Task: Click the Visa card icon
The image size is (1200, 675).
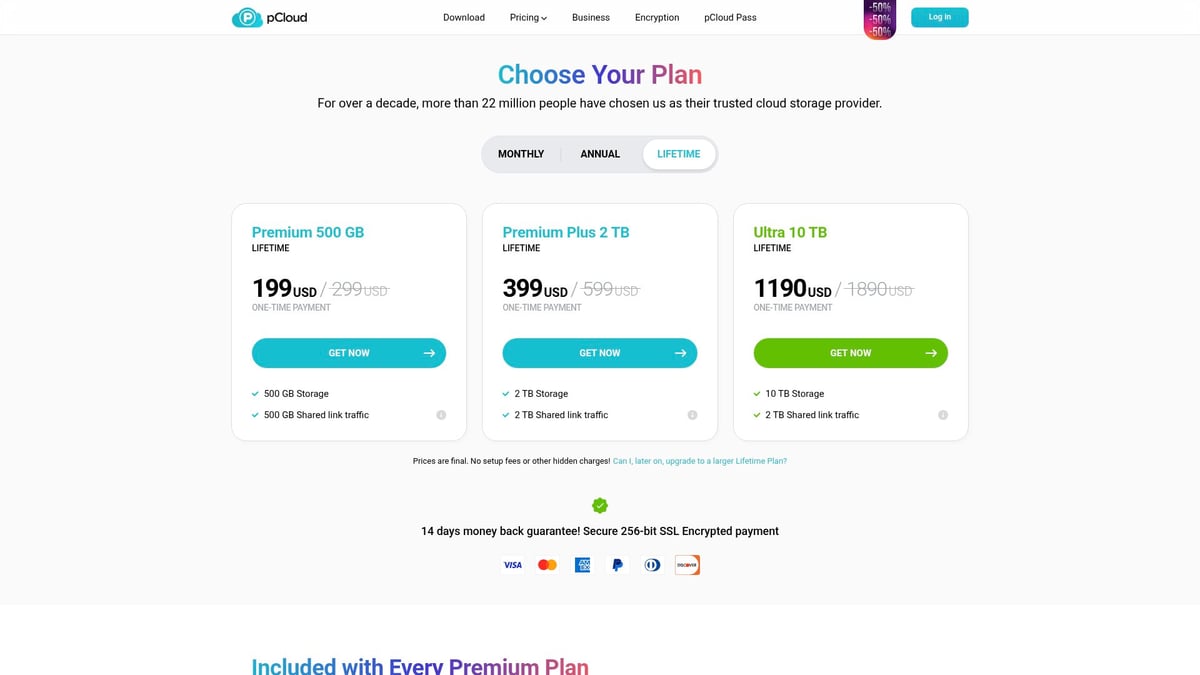Action: coord(512,565)
